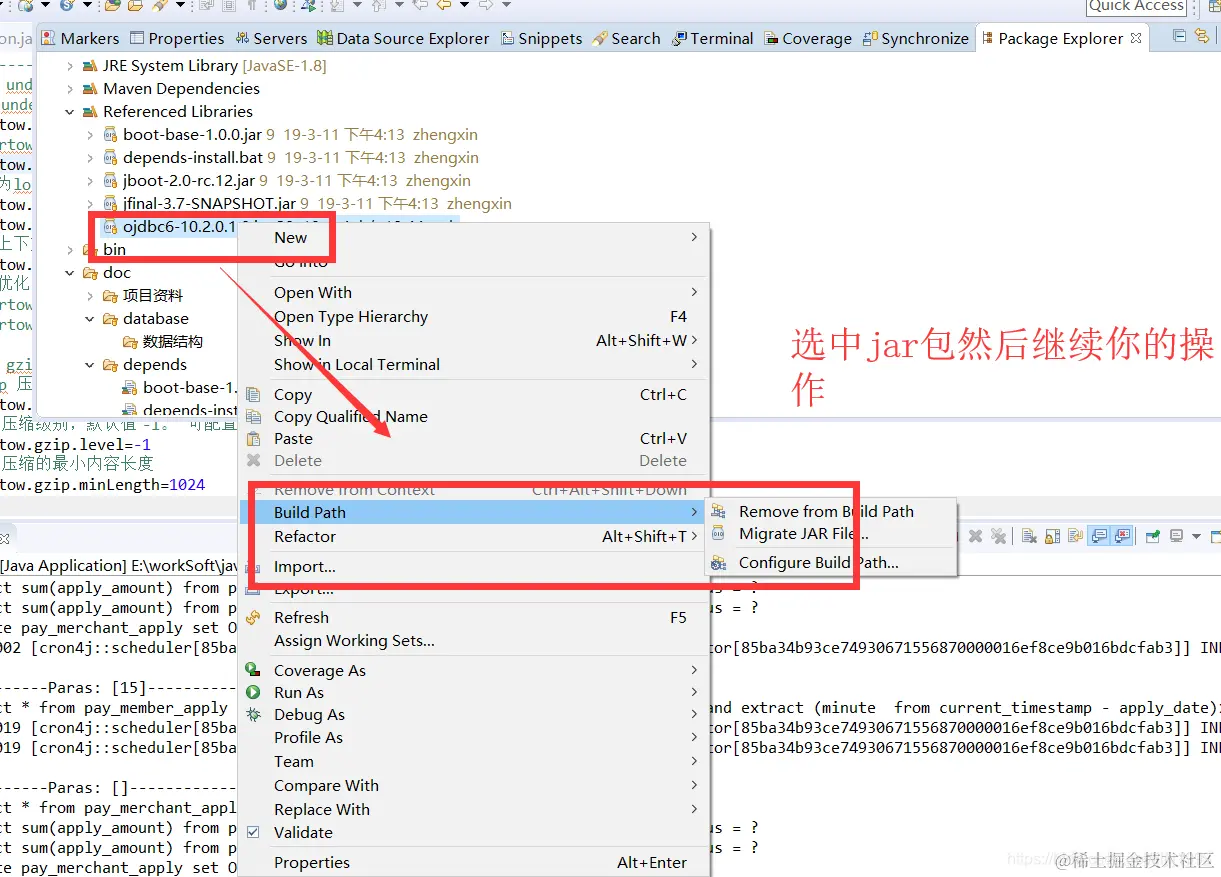This screenshot has width=1221, height=877.
Task: Click the Display Selected Console icon
Action: tap(1177, 536)
